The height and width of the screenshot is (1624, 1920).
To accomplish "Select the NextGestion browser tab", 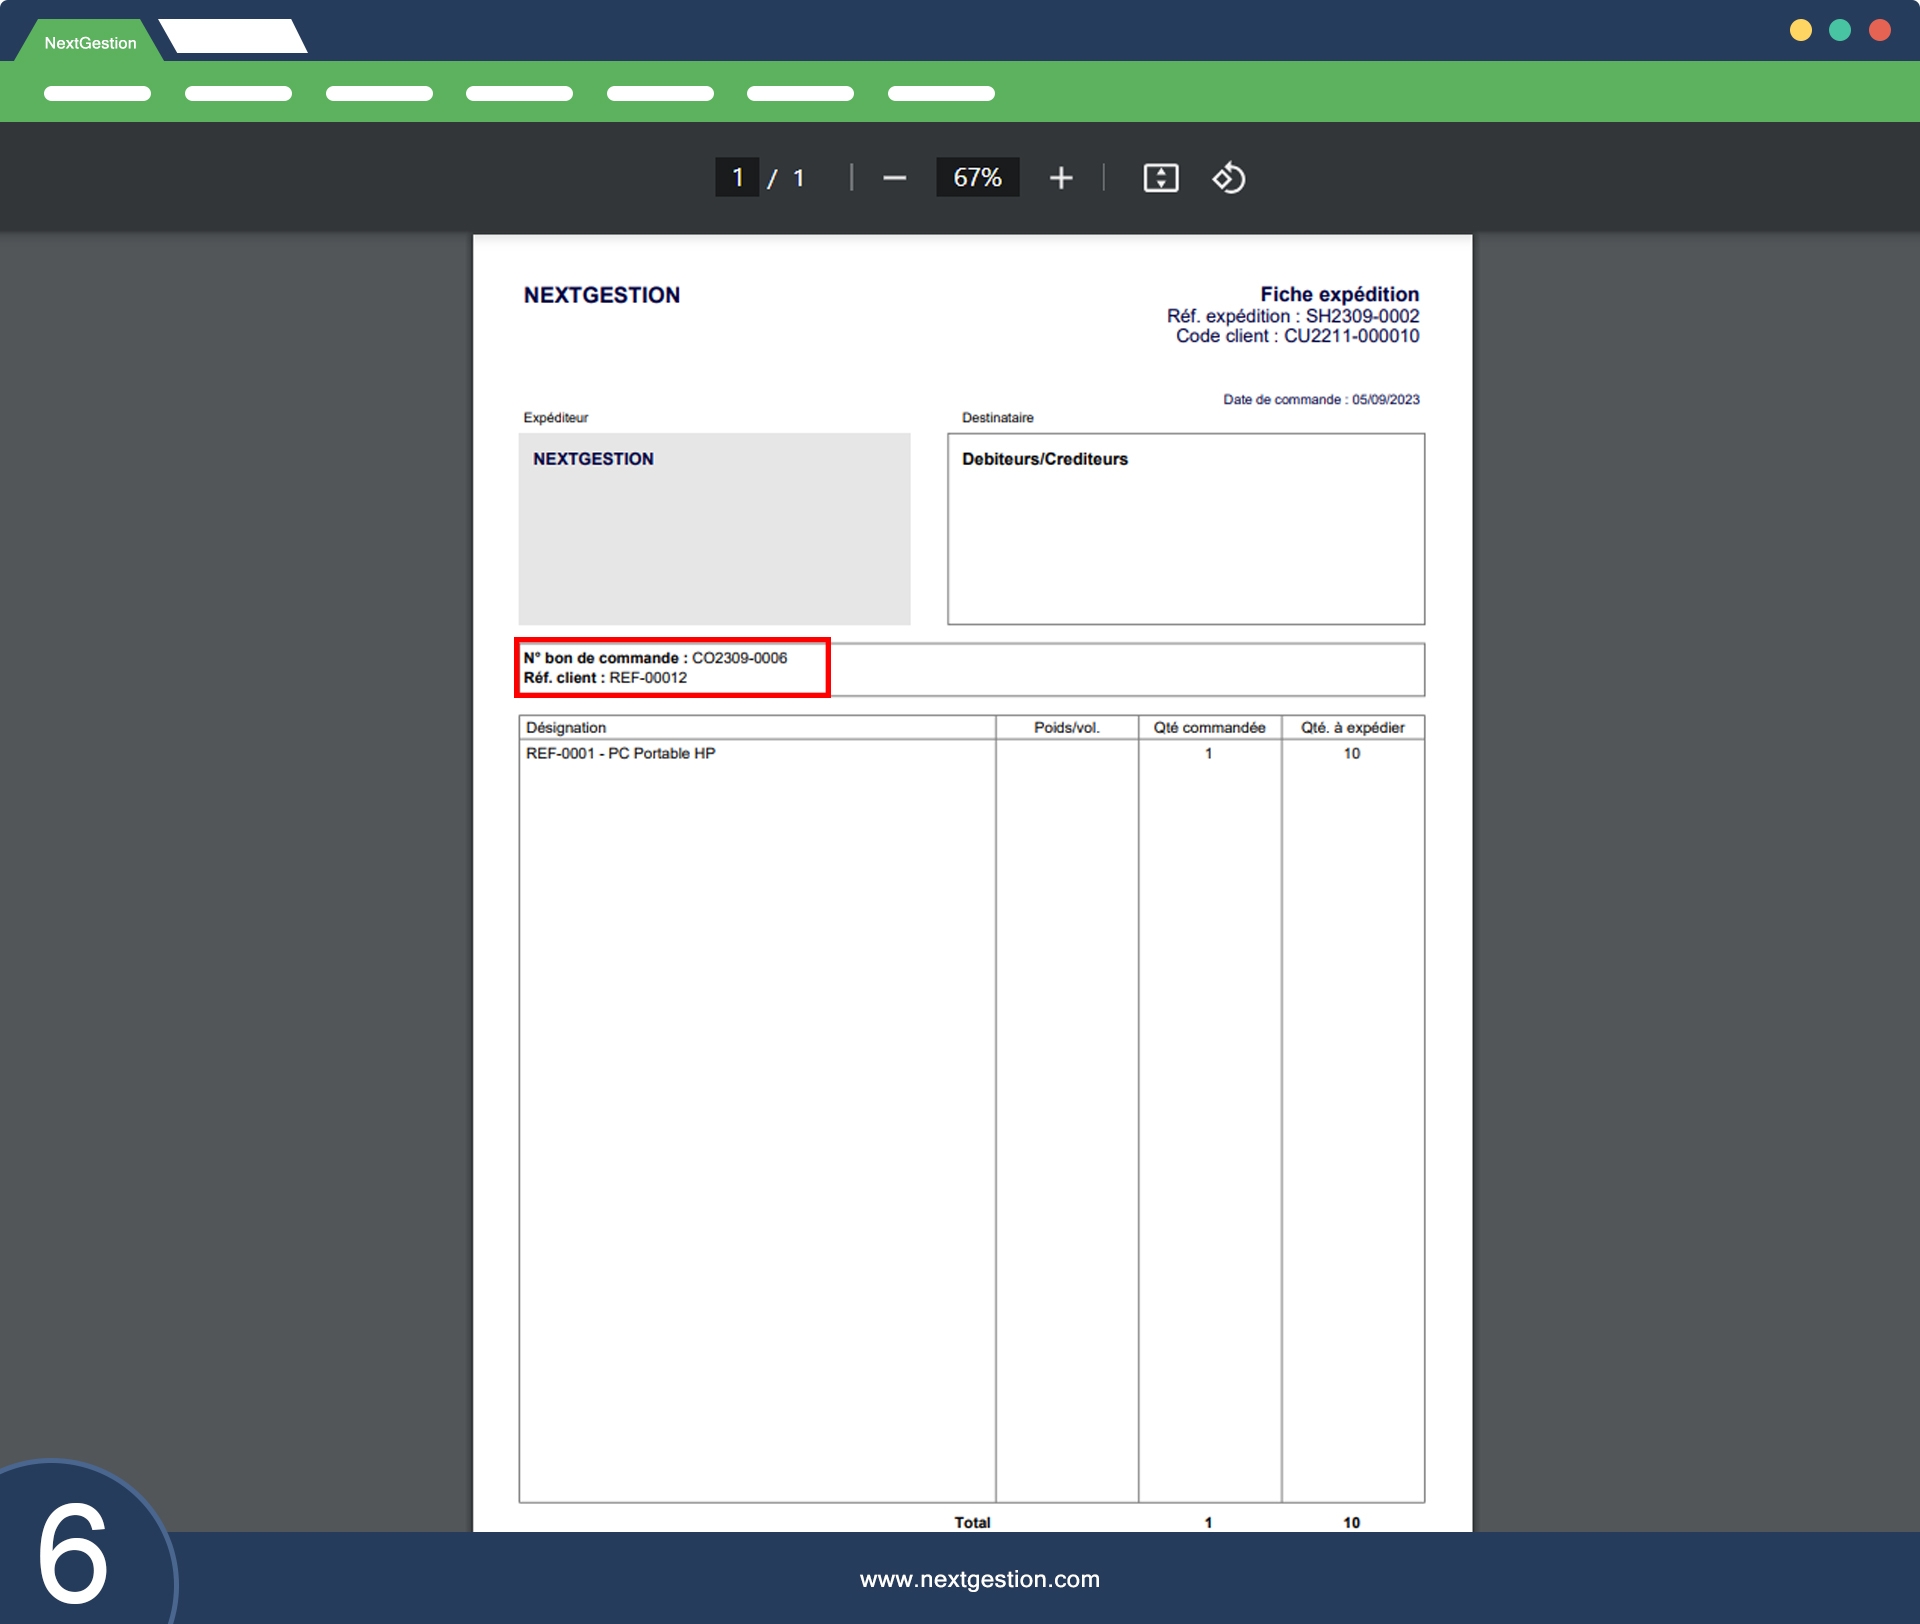I will (x=90, y=43).
